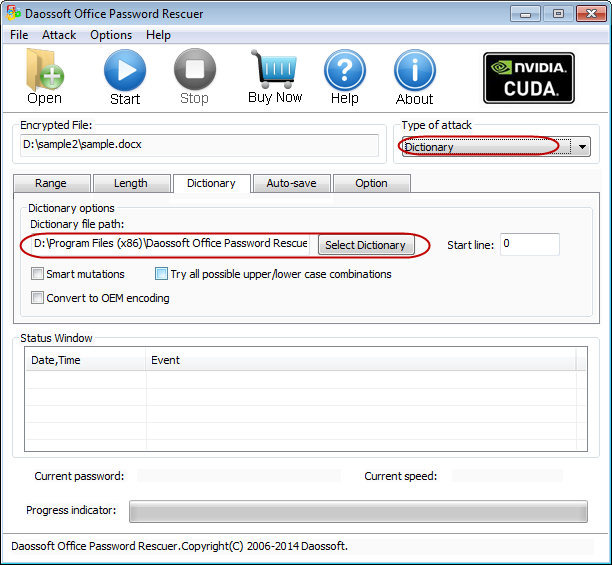Click the copyright status bar text

click(x=179, y=546)
